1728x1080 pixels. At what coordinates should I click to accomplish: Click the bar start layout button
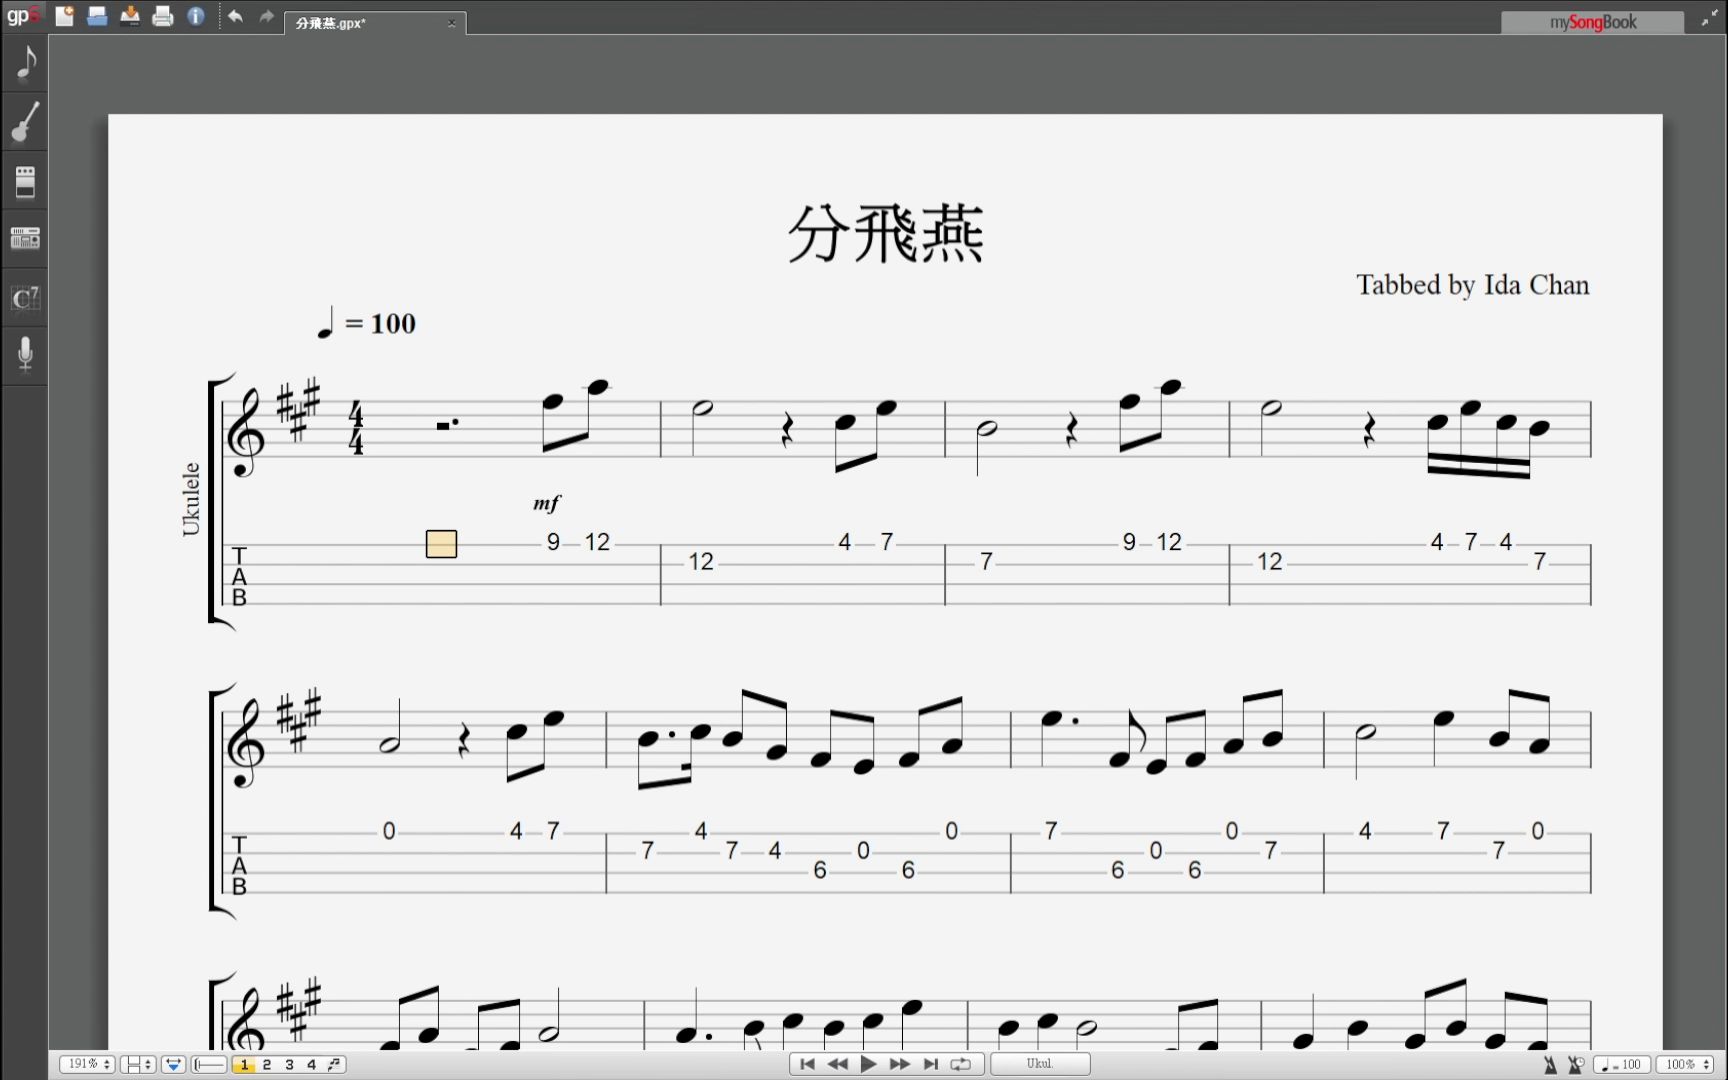pos(209,1064)
